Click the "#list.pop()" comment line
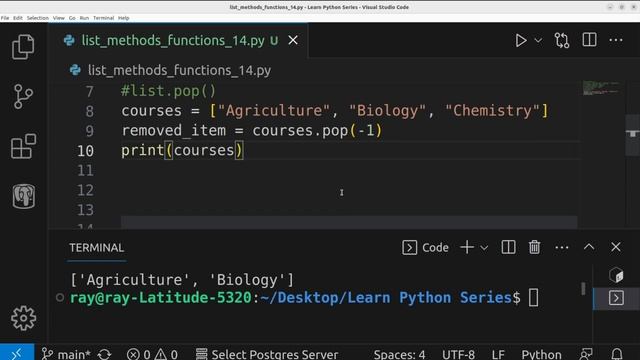Viewport: 640px width, 360px height. [168, 91]
